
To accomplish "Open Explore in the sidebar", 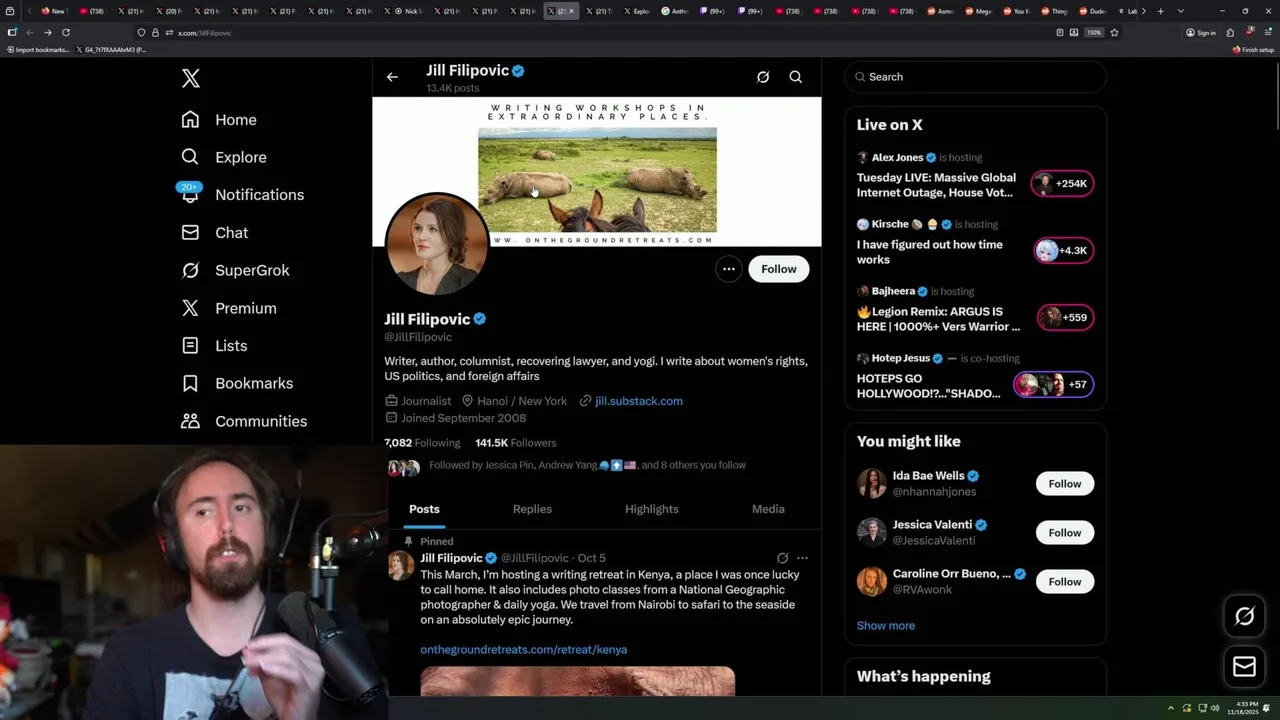I will pyautogui.click(x=224, y=157).
